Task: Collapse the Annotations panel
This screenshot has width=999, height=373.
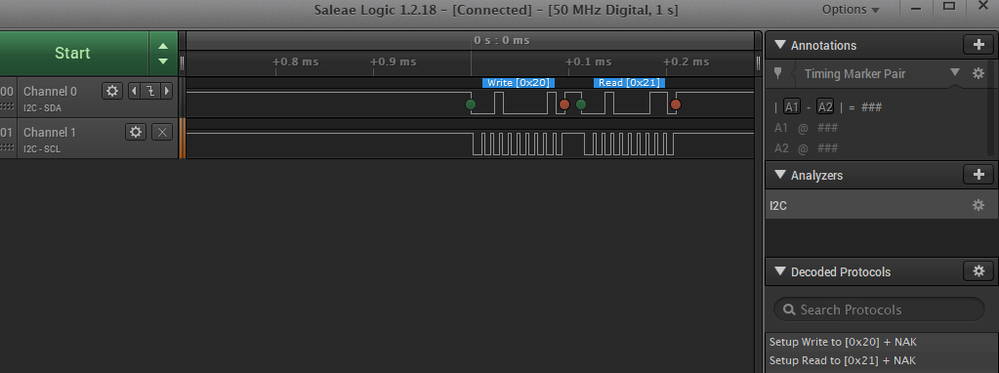Action: coord(780,45)
